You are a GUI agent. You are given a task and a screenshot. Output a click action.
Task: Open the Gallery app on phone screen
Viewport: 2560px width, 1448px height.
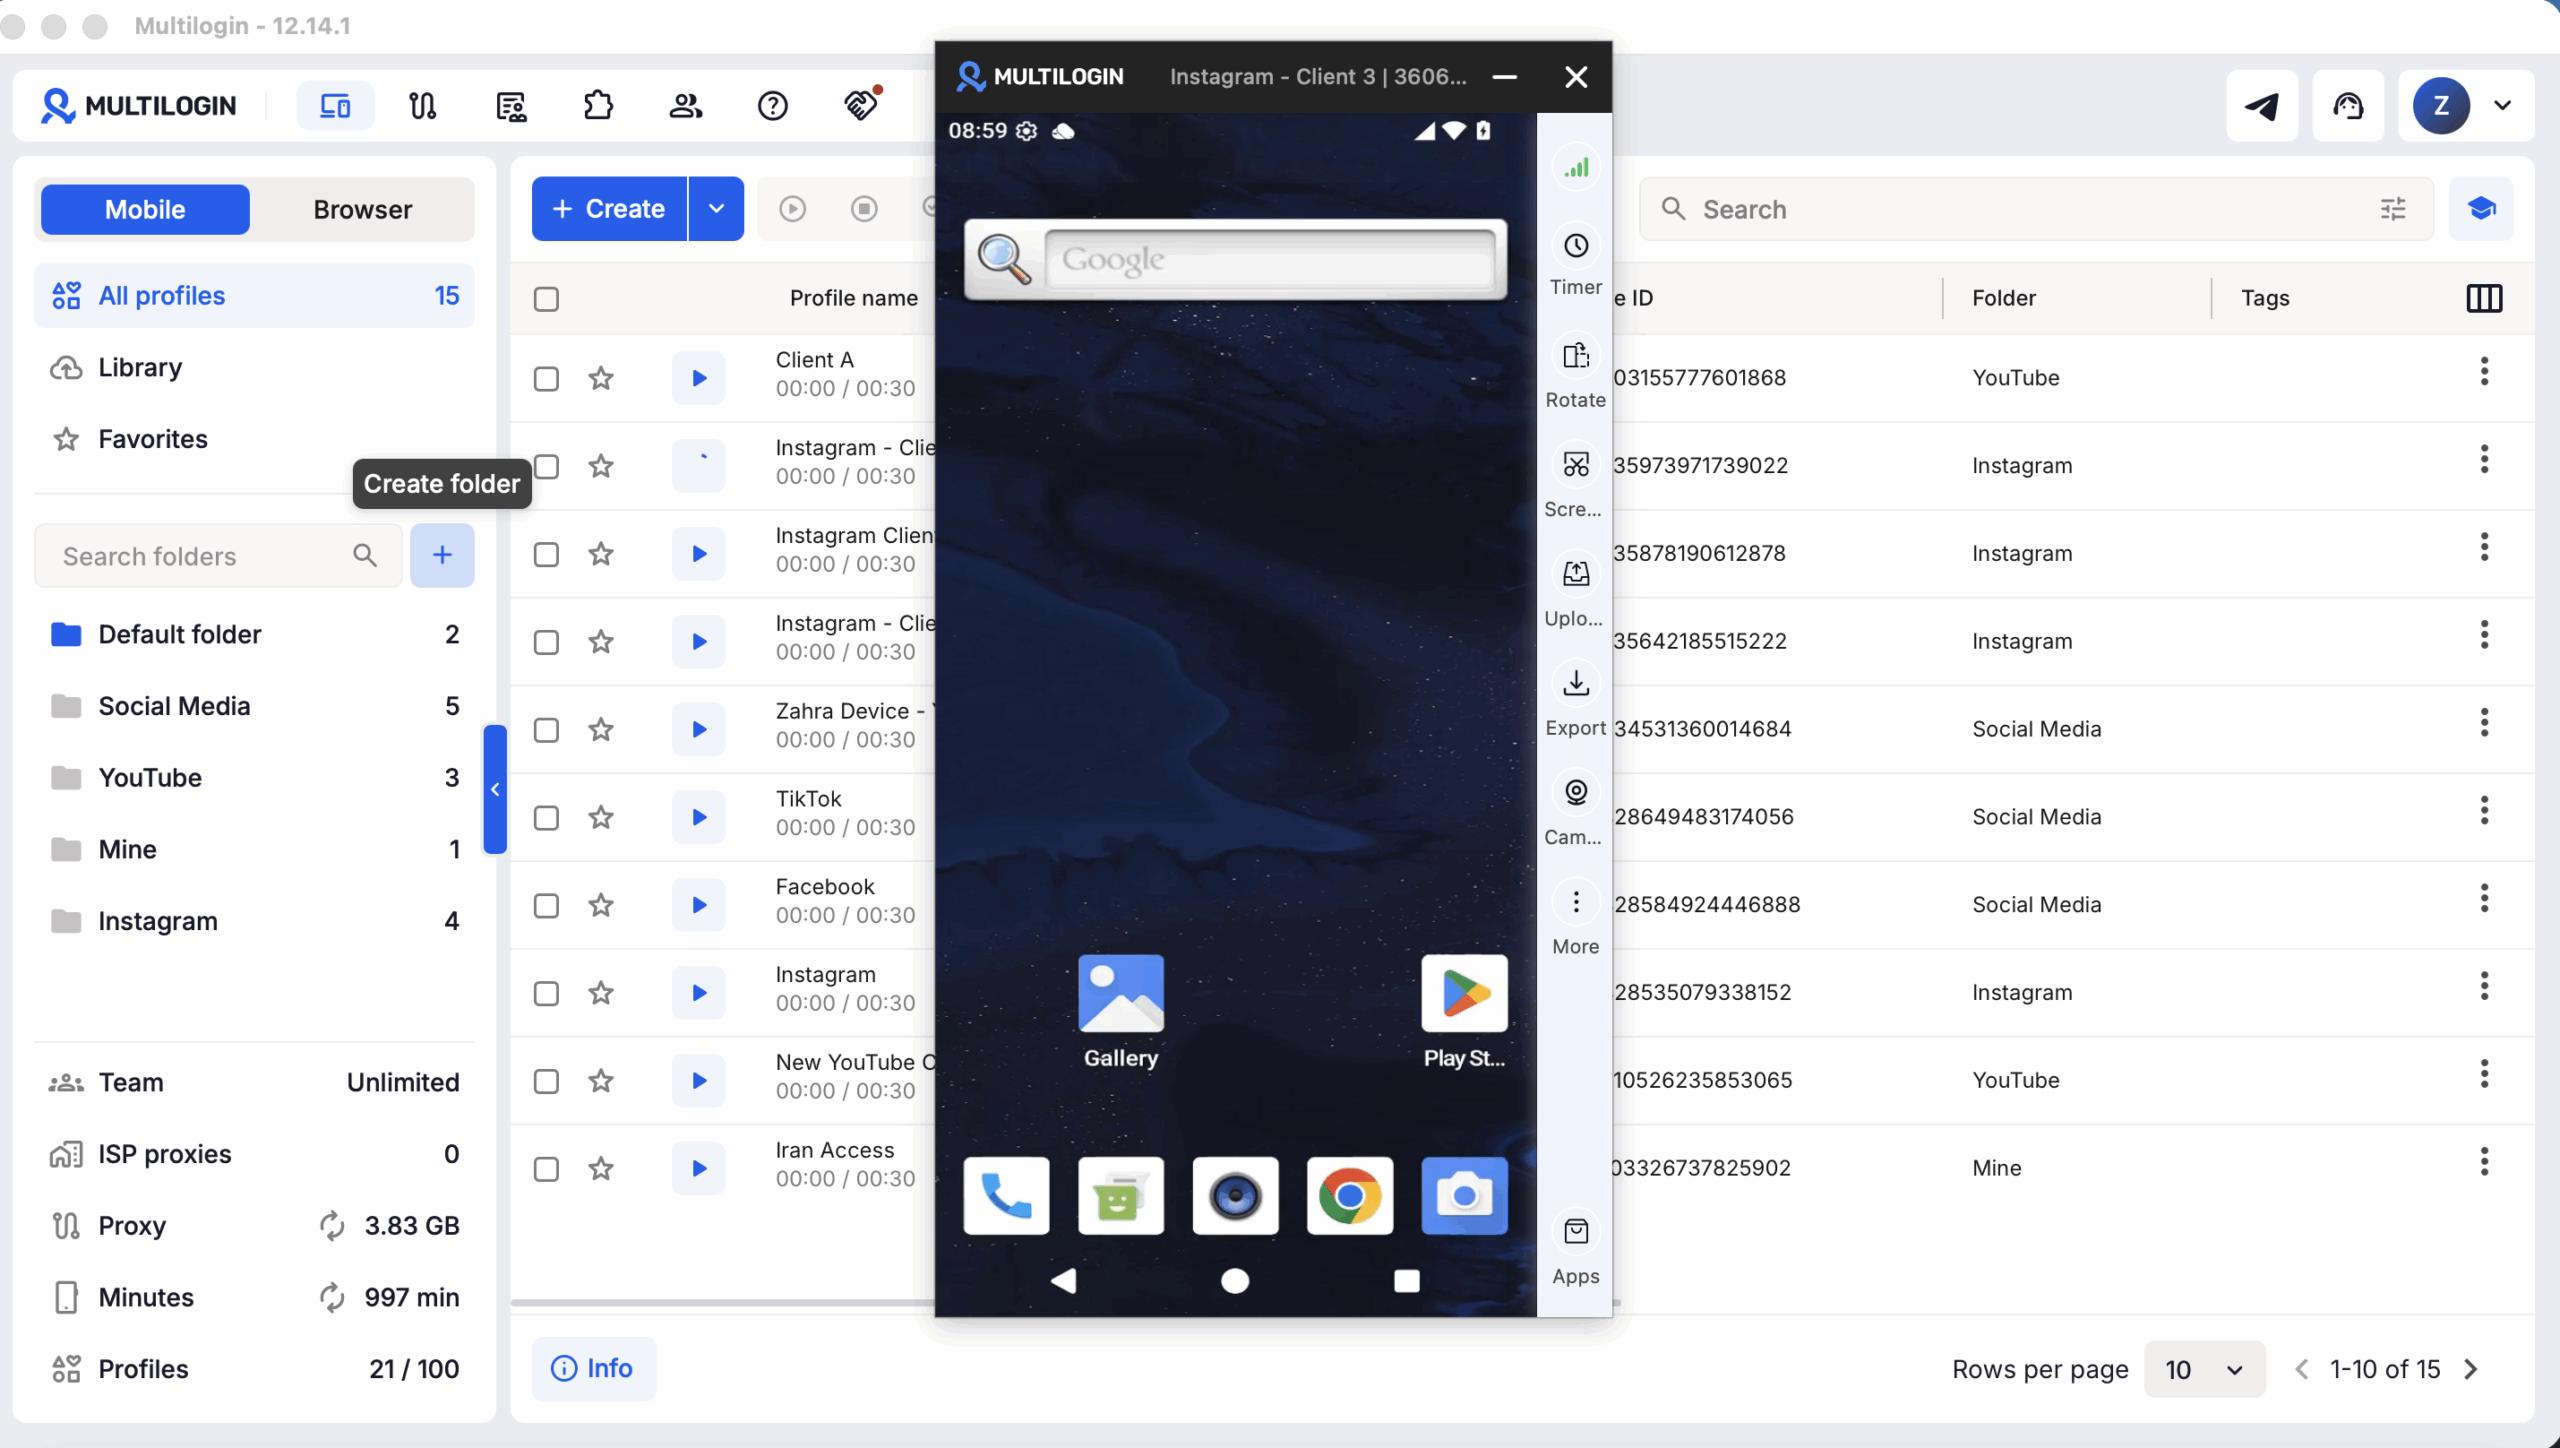pyautogui.click(x=1121, y=993)
